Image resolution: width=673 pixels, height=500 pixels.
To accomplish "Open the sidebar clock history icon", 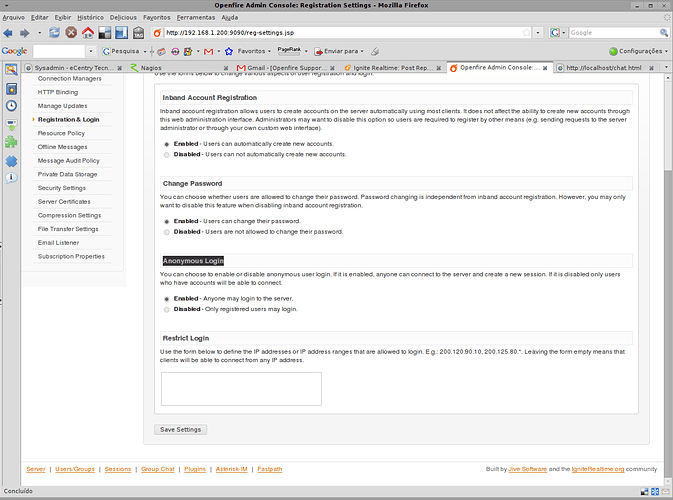I will click(x=12, y=106).
